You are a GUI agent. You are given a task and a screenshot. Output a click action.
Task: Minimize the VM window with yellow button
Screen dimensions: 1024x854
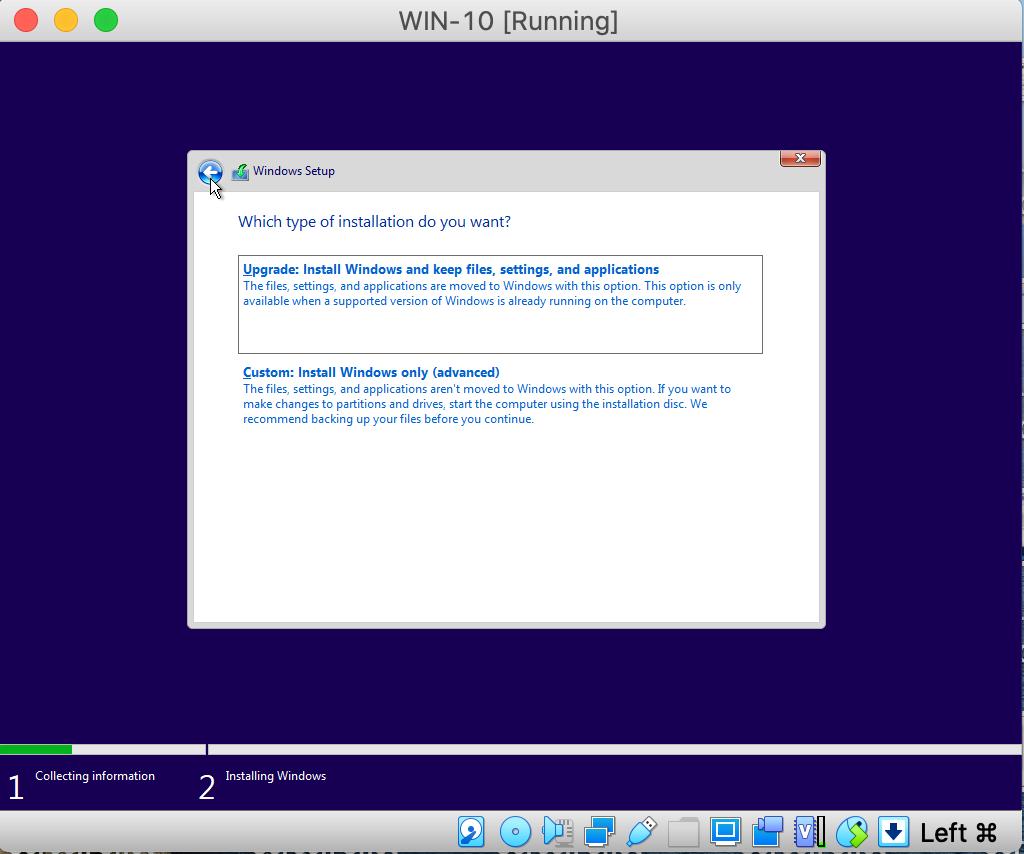coord(66,20)
